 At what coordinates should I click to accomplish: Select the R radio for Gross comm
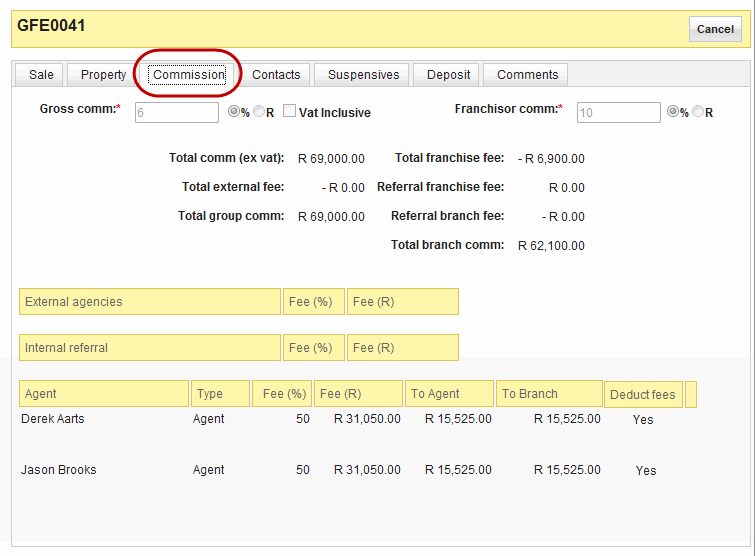259,112
